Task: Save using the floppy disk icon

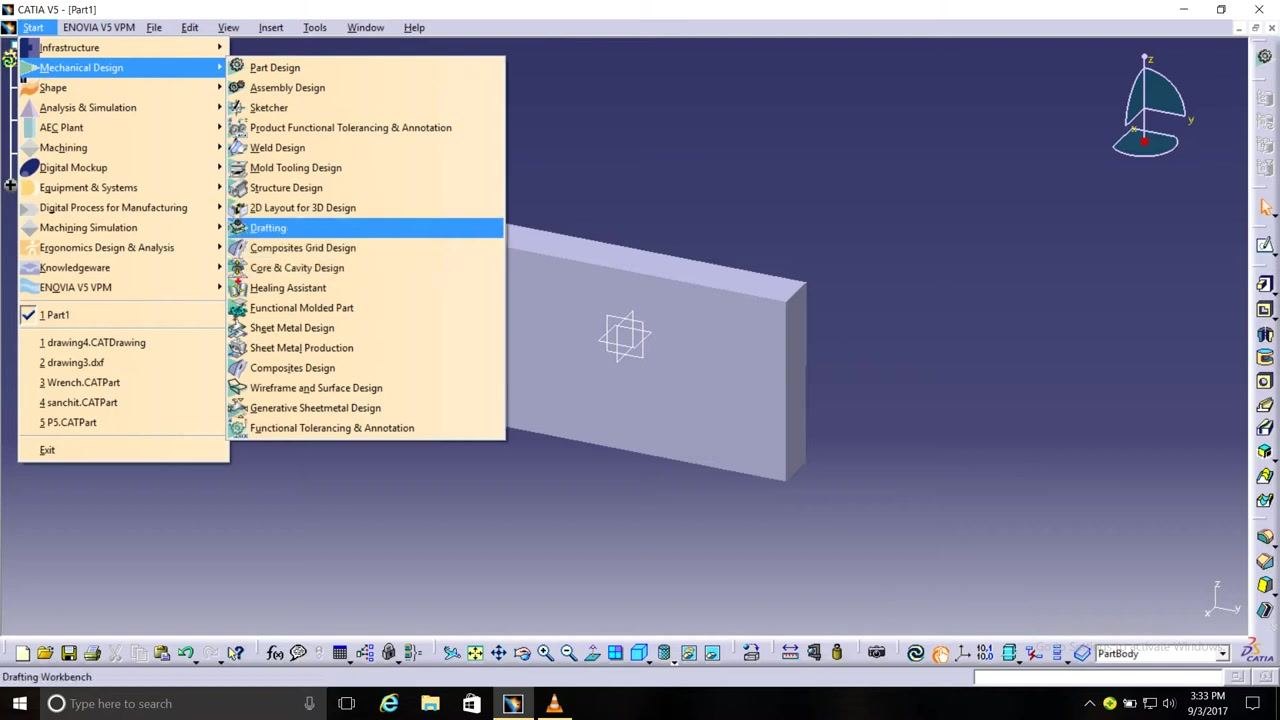Action: (69, 653)
